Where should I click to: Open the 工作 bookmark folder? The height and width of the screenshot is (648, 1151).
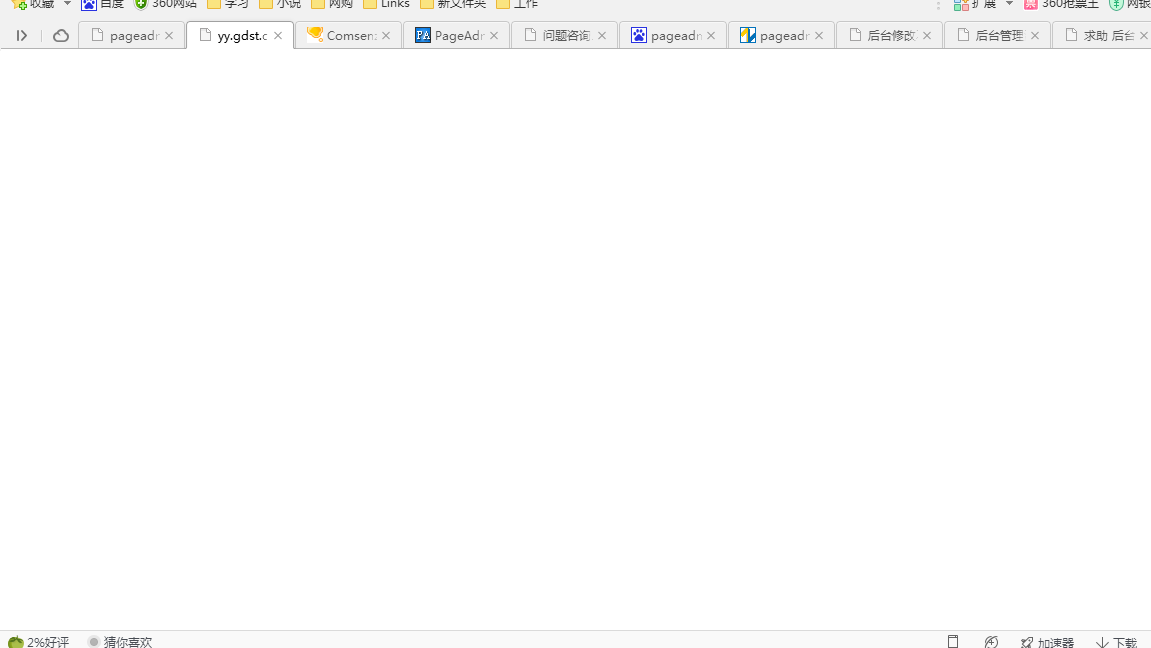(x=517, y=4)
